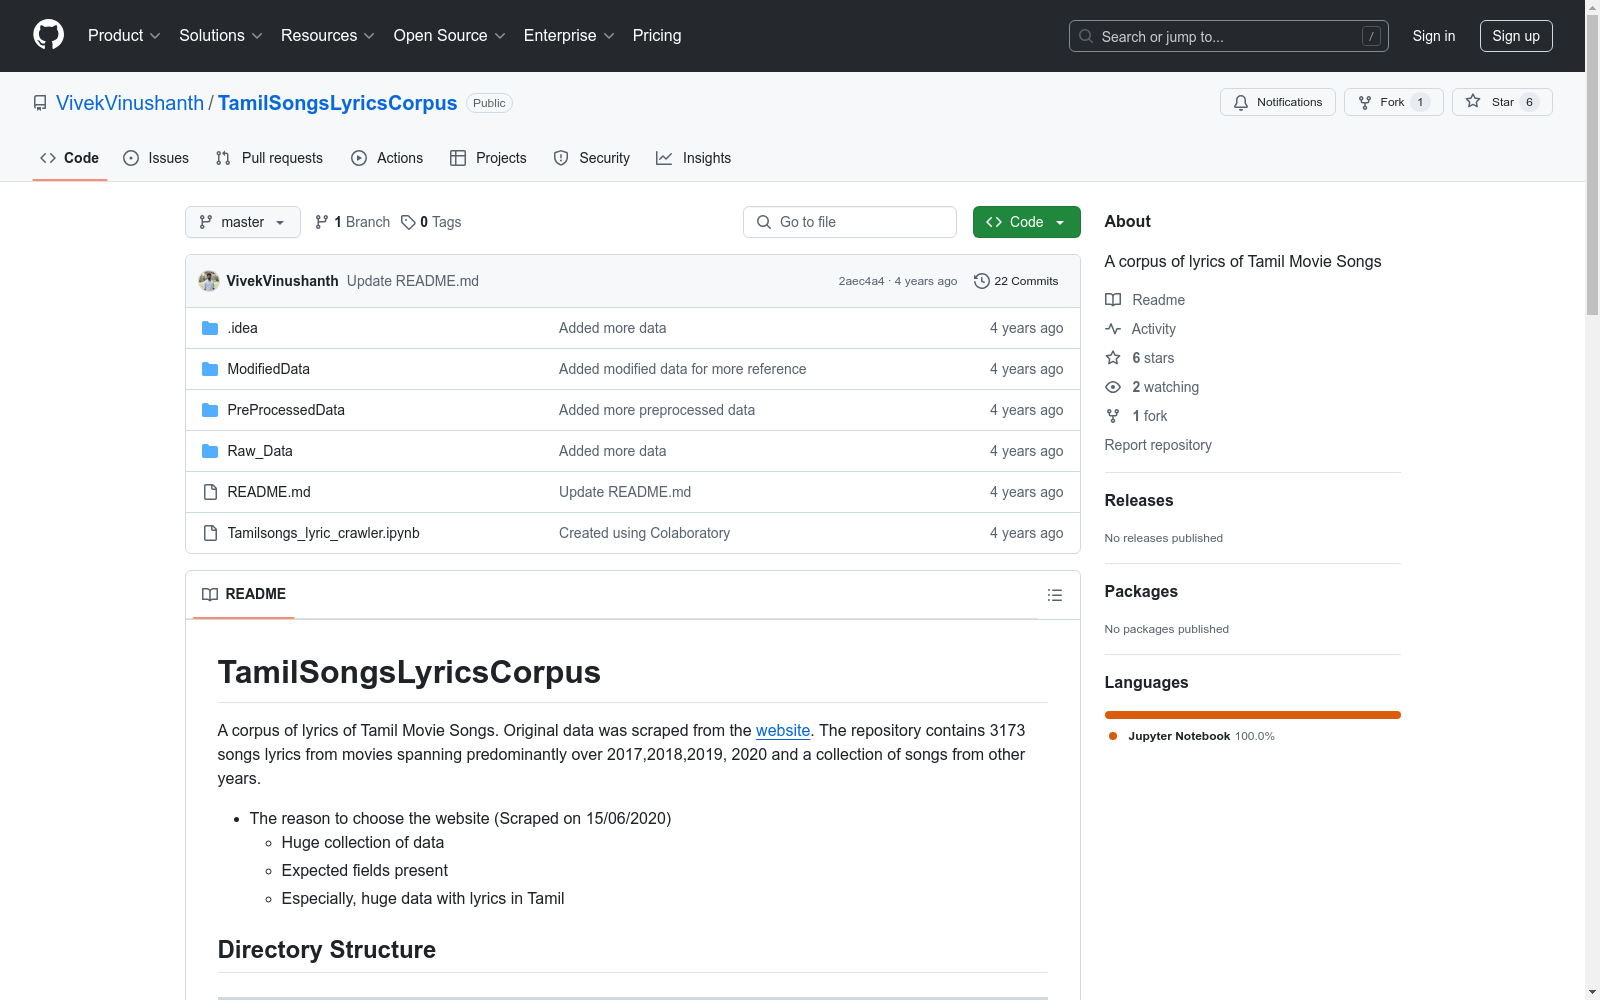1600x1000 pixels.
Task: Open the 22 Commits link
Action: point(1016,281)
